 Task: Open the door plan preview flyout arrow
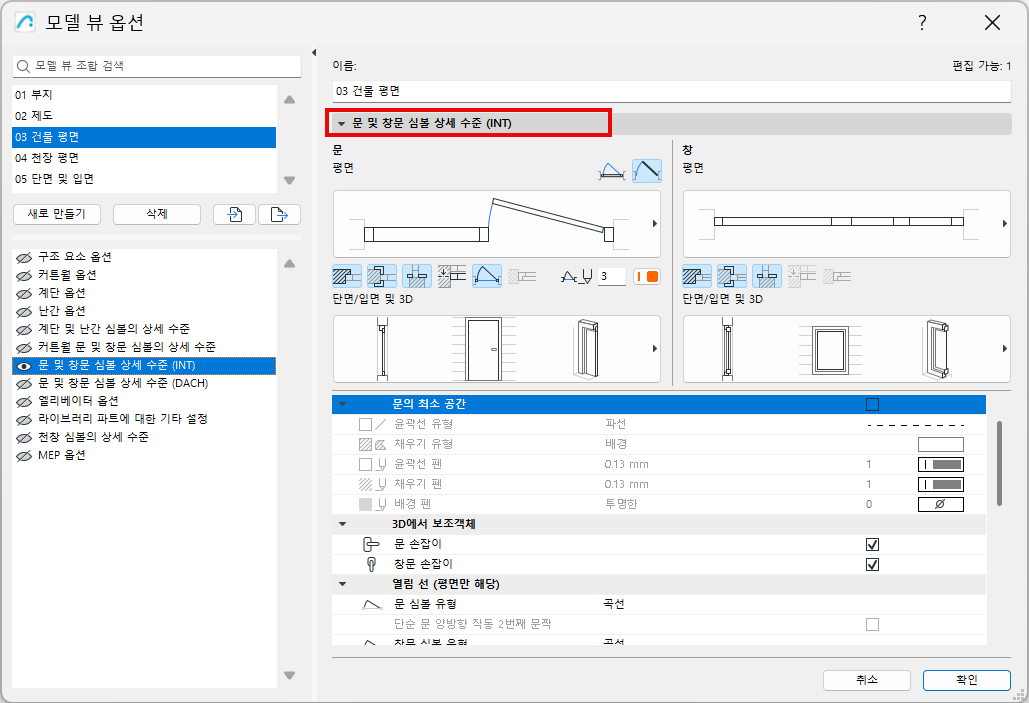[654, 224]
